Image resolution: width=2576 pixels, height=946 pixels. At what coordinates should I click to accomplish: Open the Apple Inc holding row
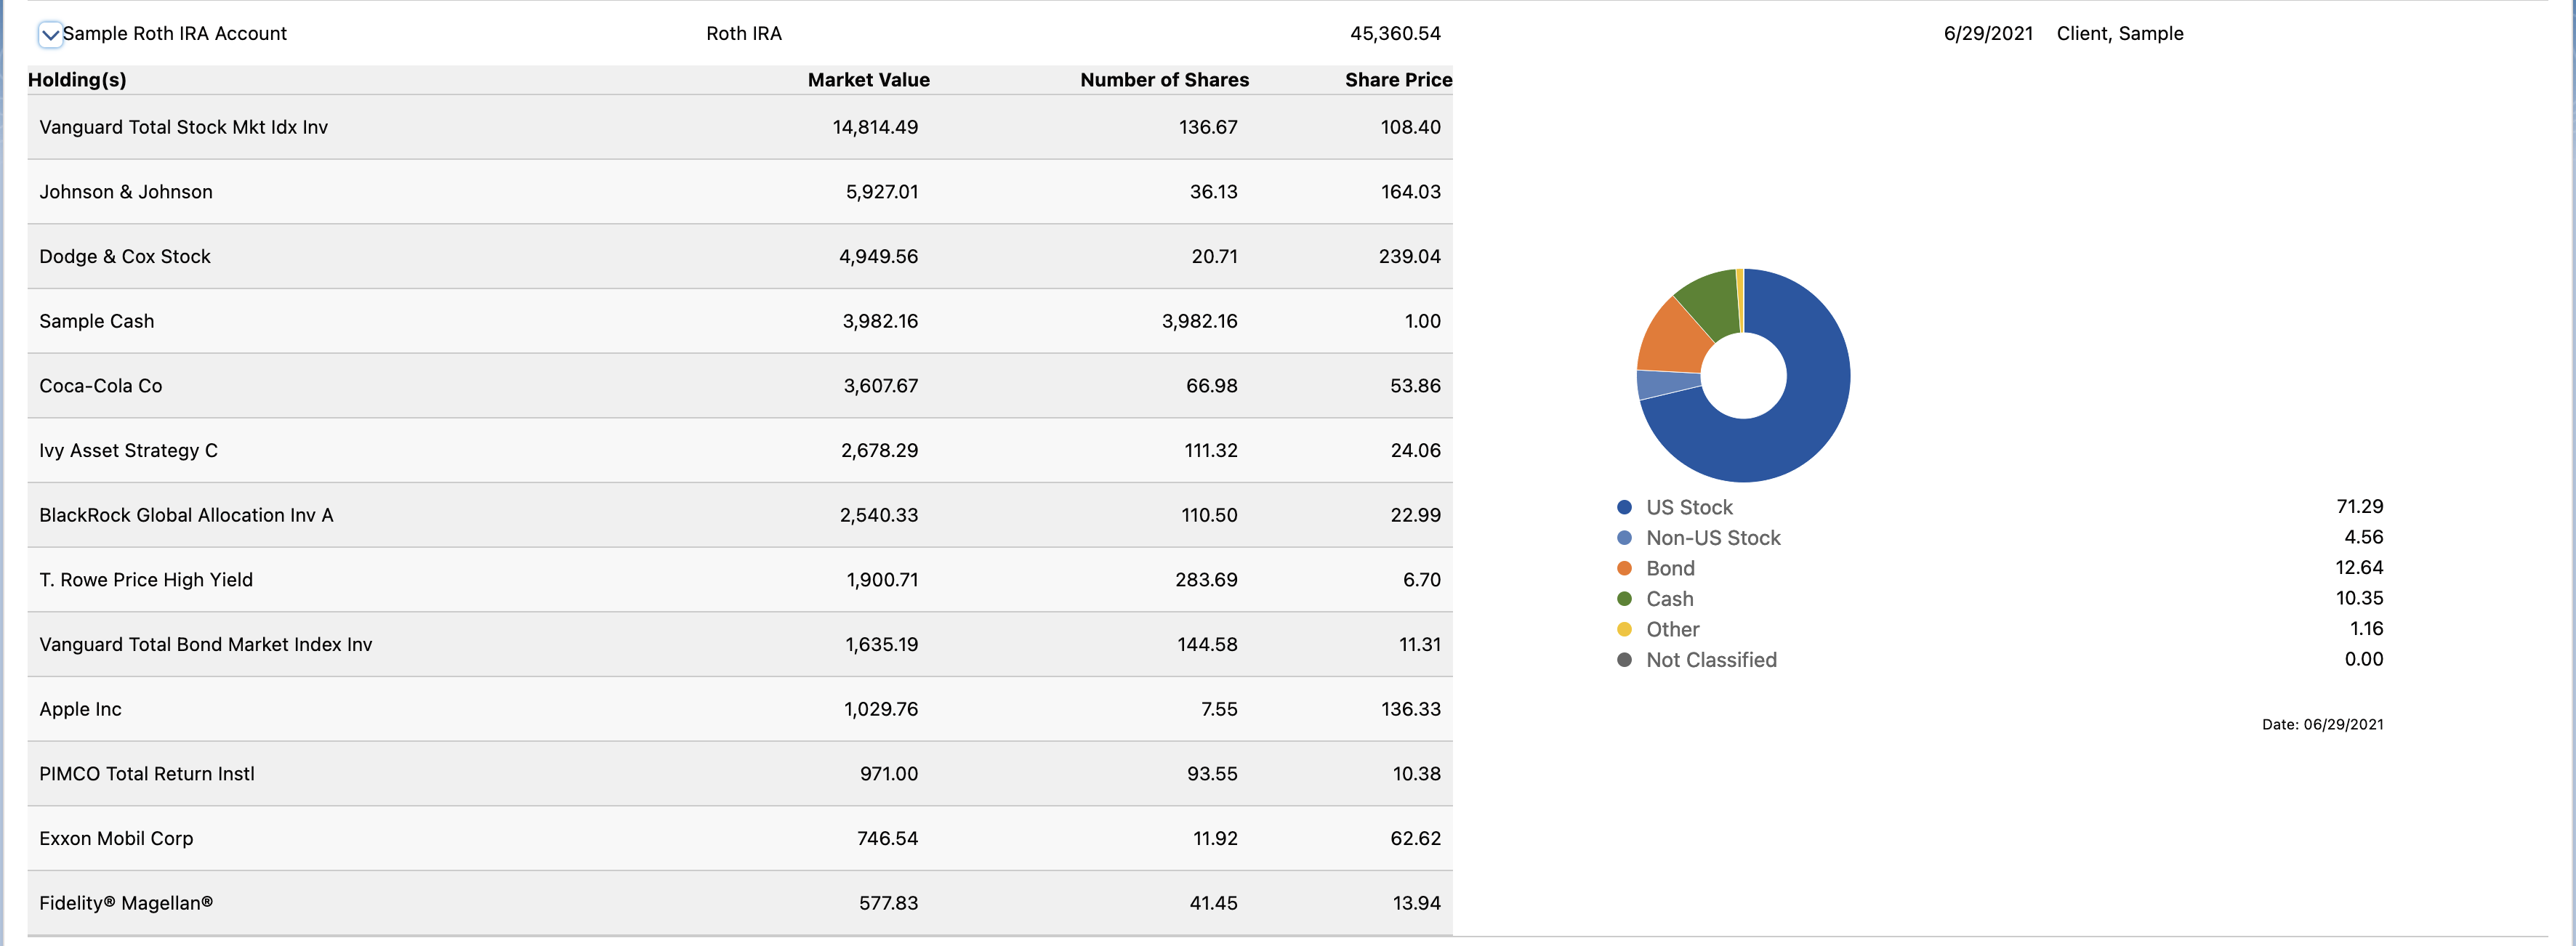tap(80, 709)
